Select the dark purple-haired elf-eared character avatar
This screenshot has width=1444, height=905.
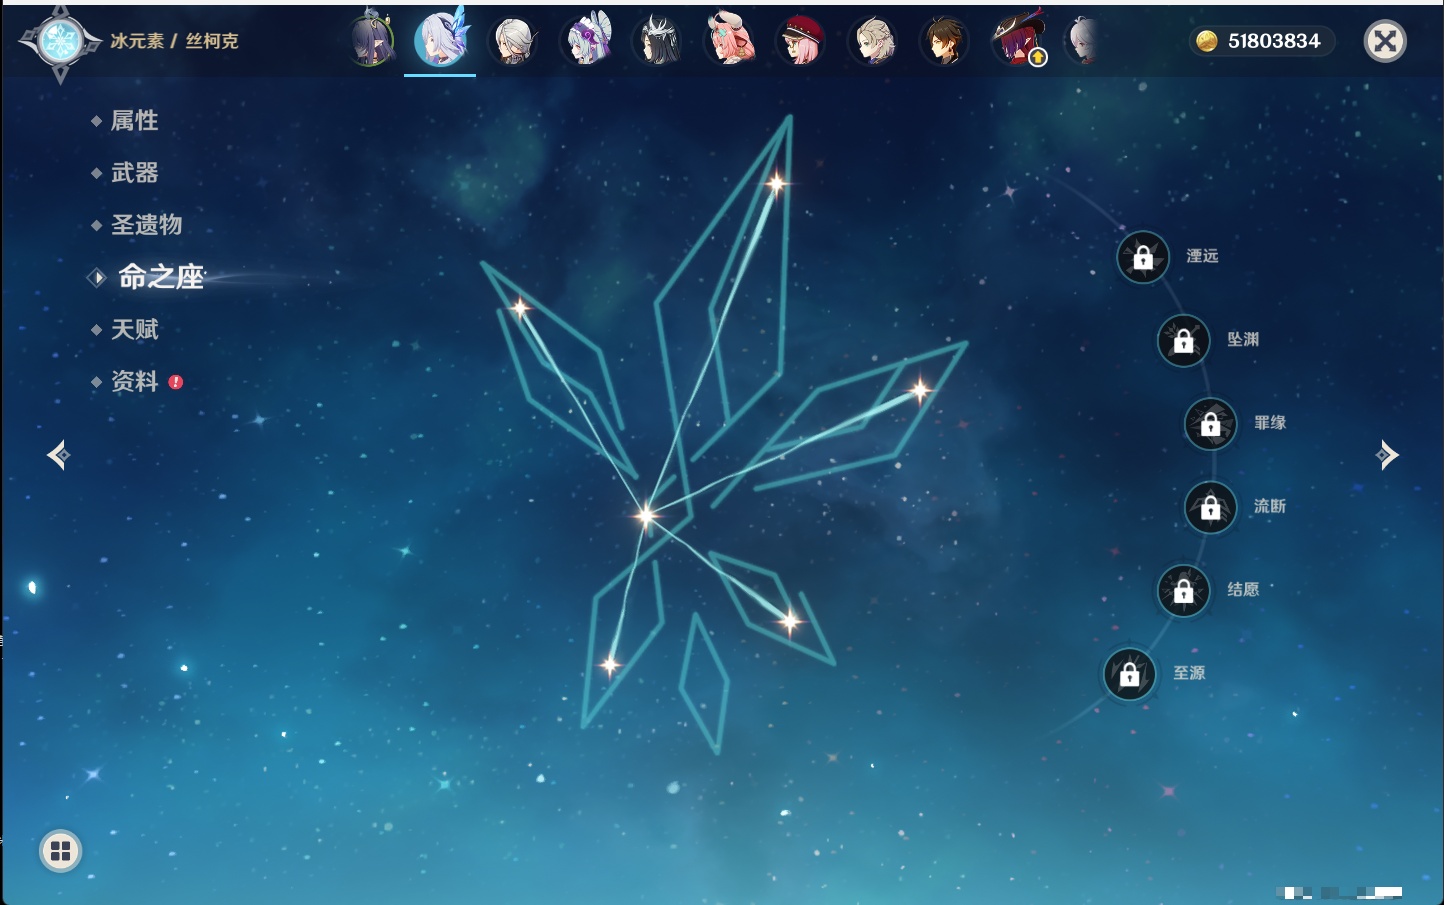click(371, 41)
